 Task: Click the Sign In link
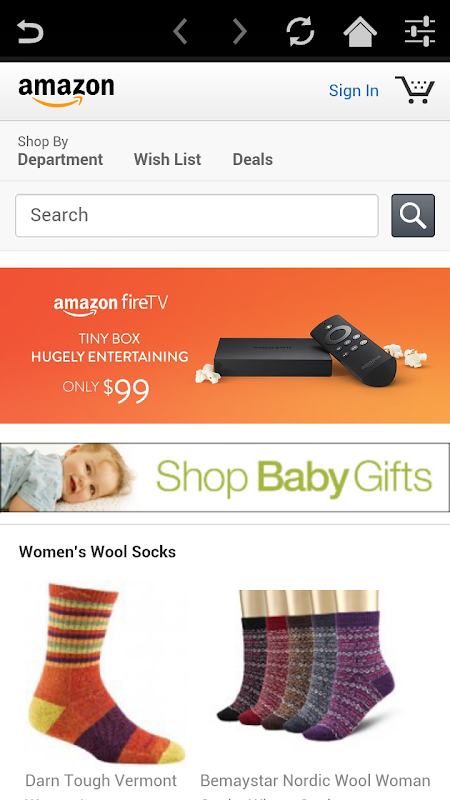(x=354, y=91)
